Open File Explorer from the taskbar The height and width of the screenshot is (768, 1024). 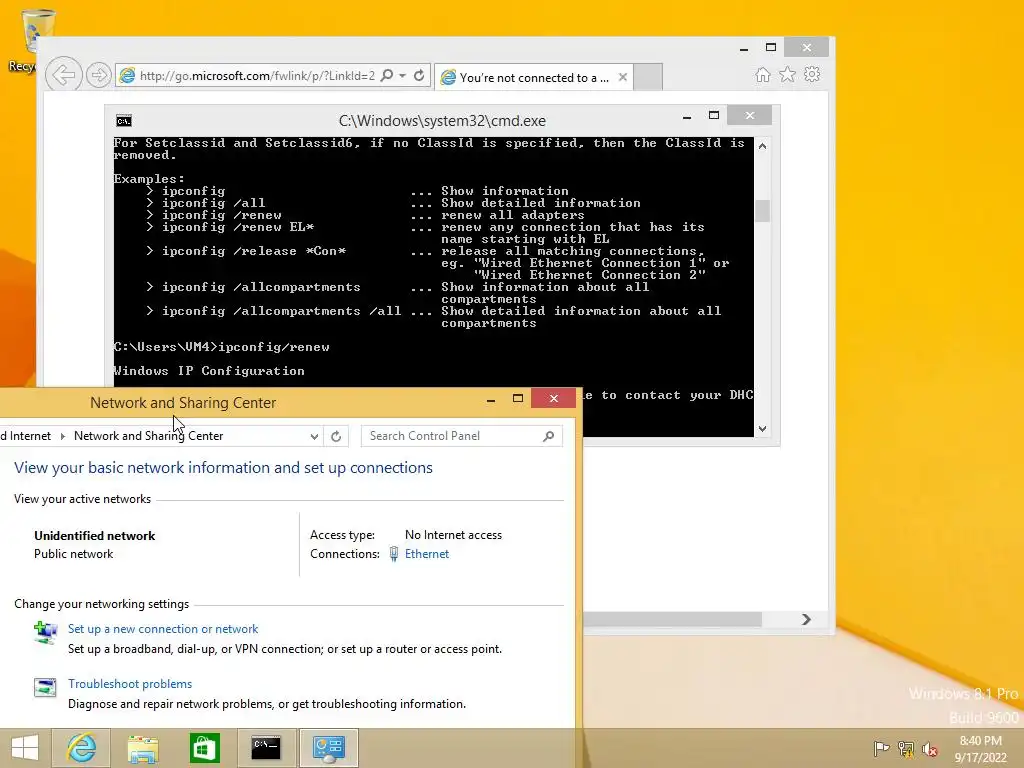pos(142,748)
